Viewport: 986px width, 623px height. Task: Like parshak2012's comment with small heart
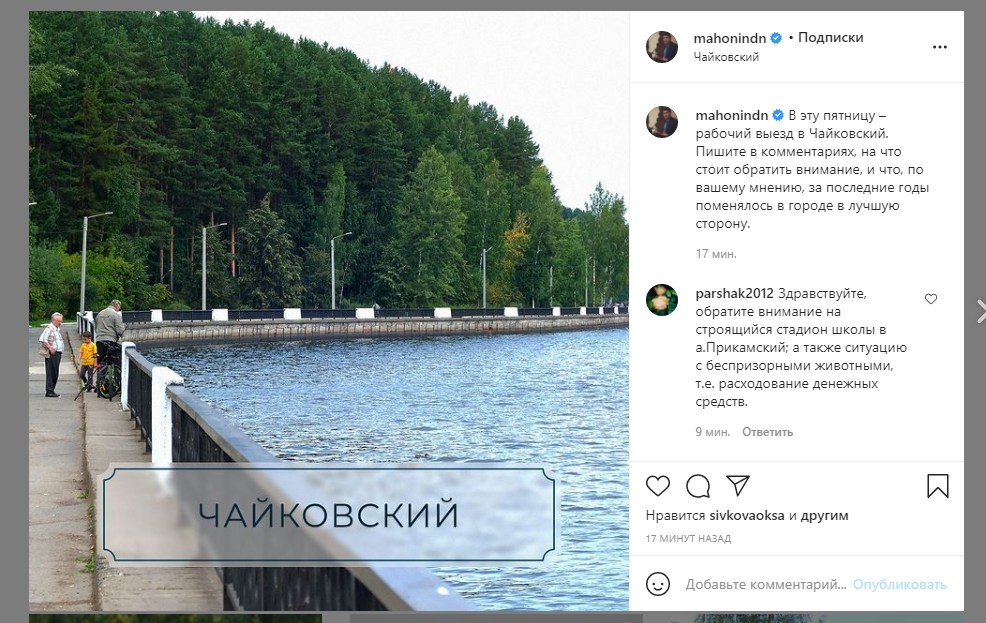(931, 299)
